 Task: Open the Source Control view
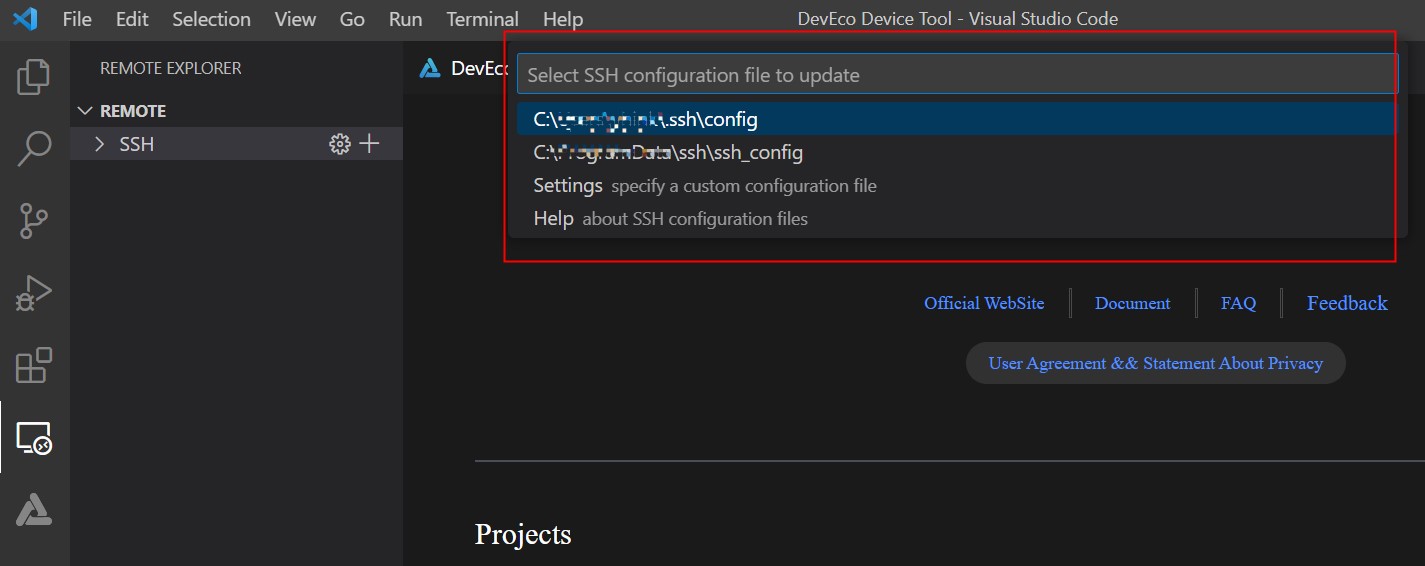[34, 220]
